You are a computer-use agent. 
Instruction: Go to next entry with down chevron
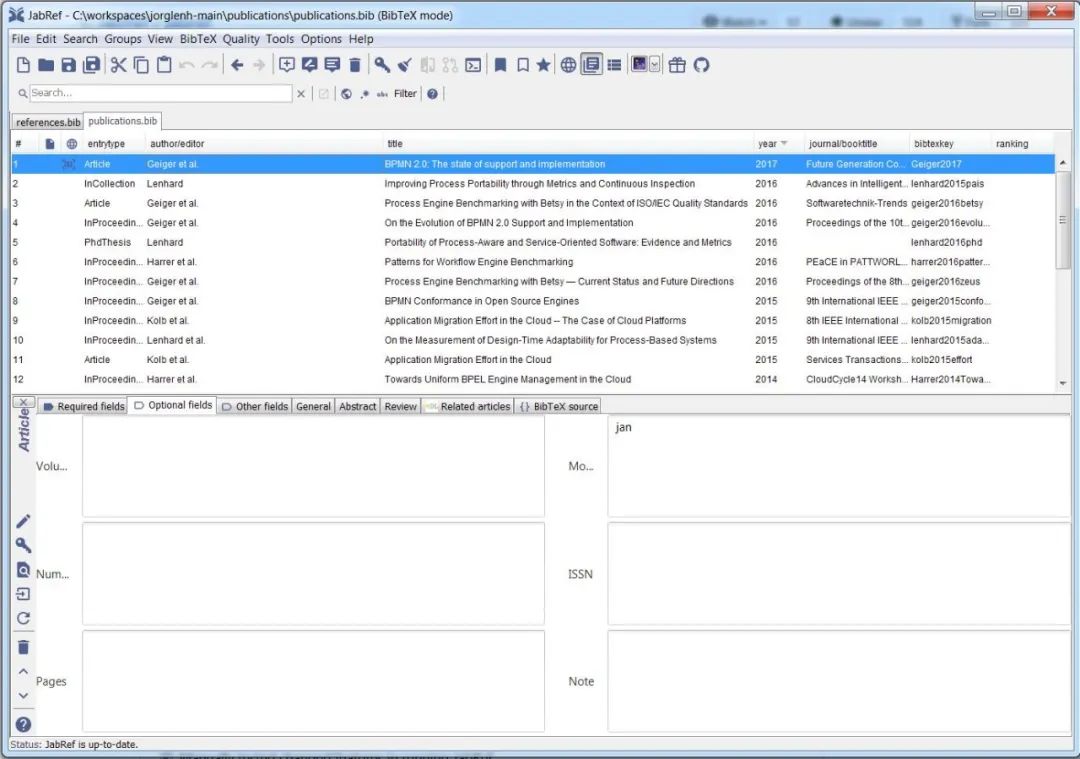point(23,696)
